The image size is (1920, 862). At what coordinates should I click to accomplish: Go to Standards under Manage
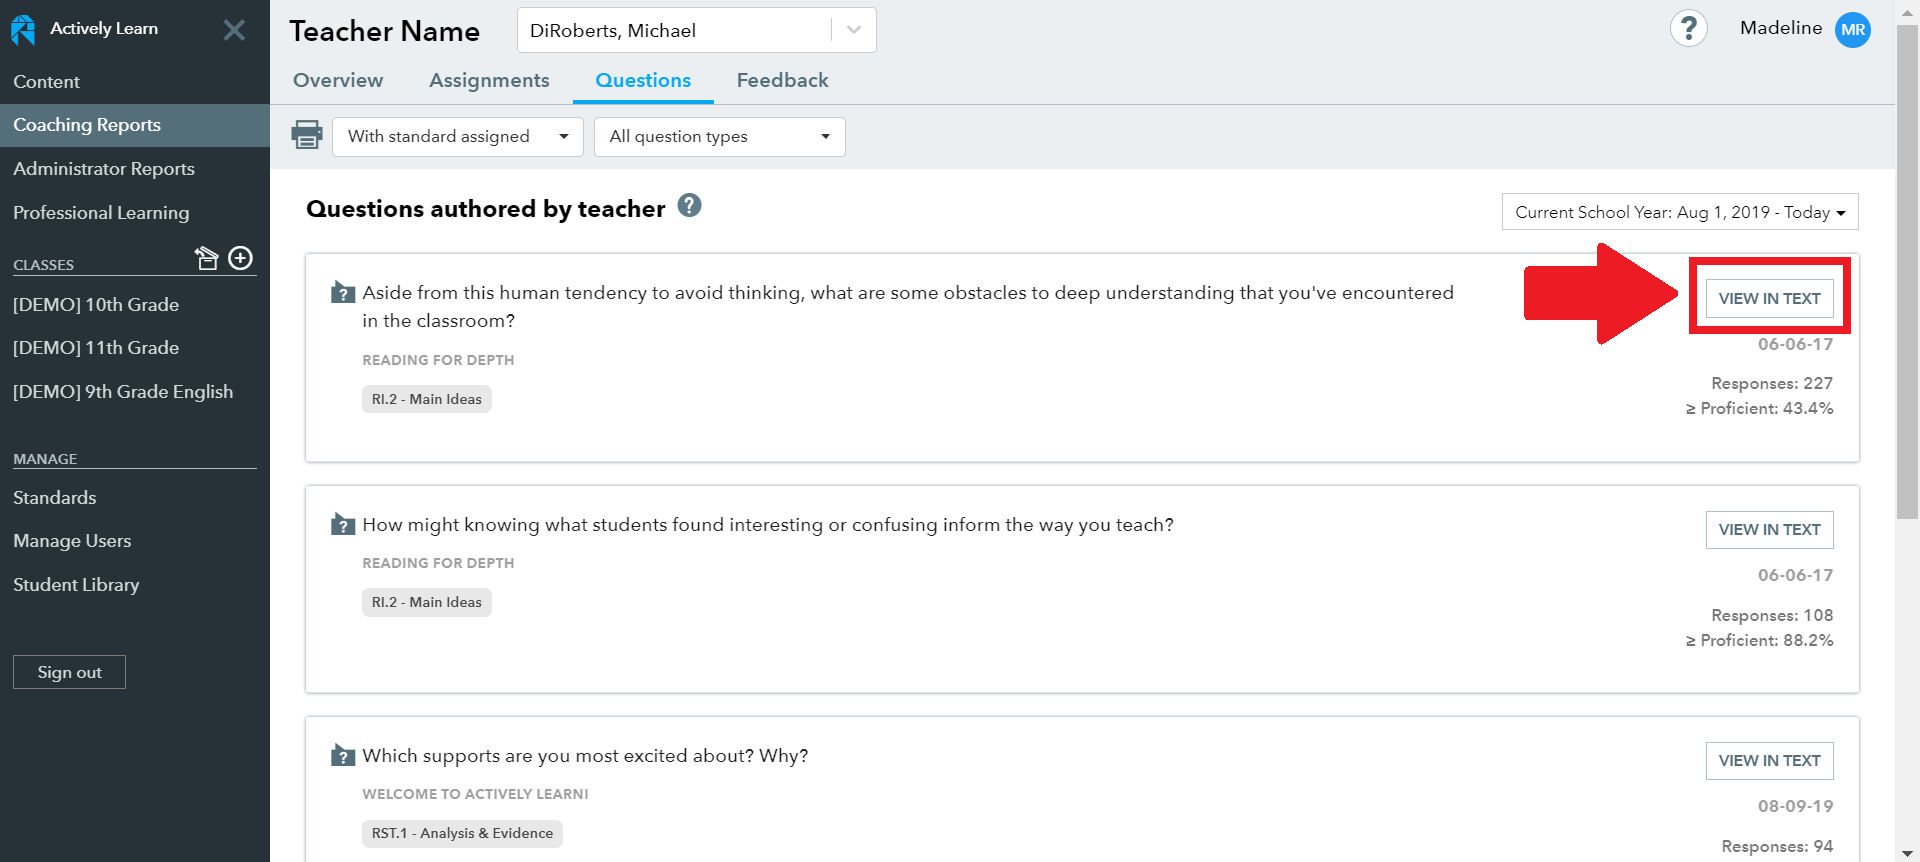coord(55,498)
